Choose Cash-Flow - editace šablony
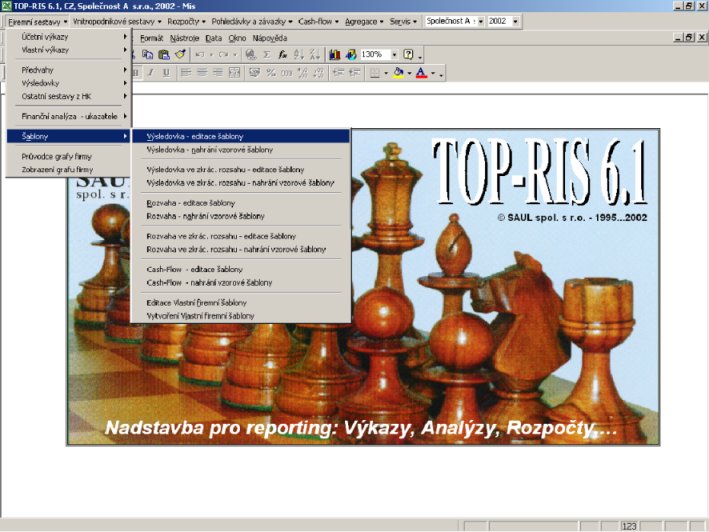Screen dimensions: 709x532 click(241, 269)
